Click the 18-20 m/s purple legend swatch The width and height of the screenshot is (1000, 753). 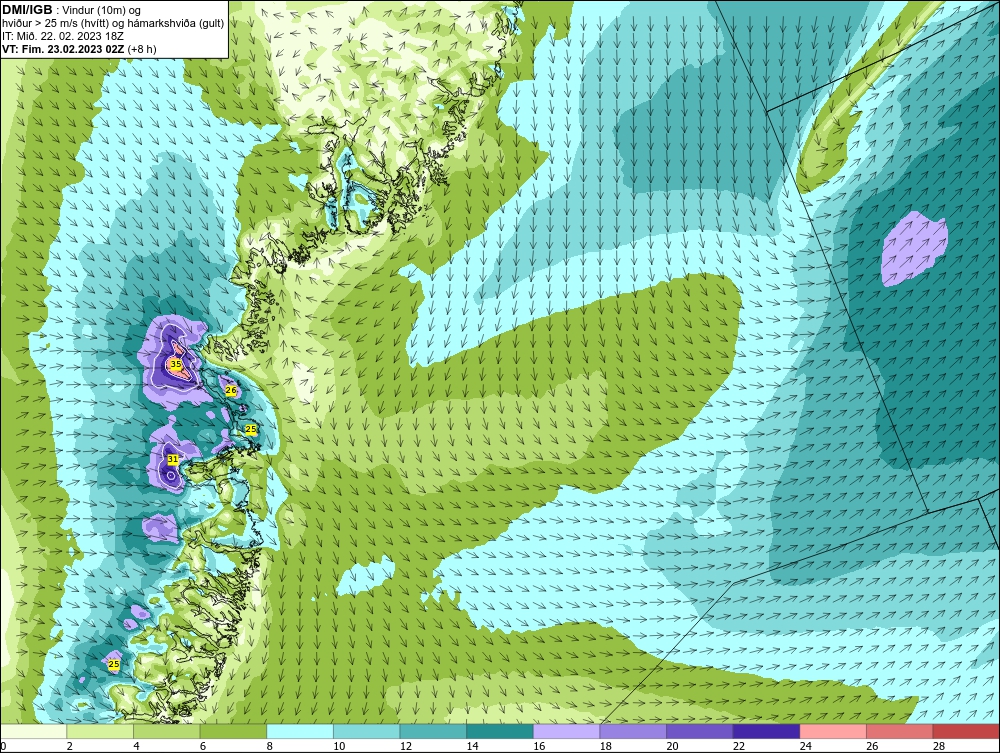[x=633, y=731]
